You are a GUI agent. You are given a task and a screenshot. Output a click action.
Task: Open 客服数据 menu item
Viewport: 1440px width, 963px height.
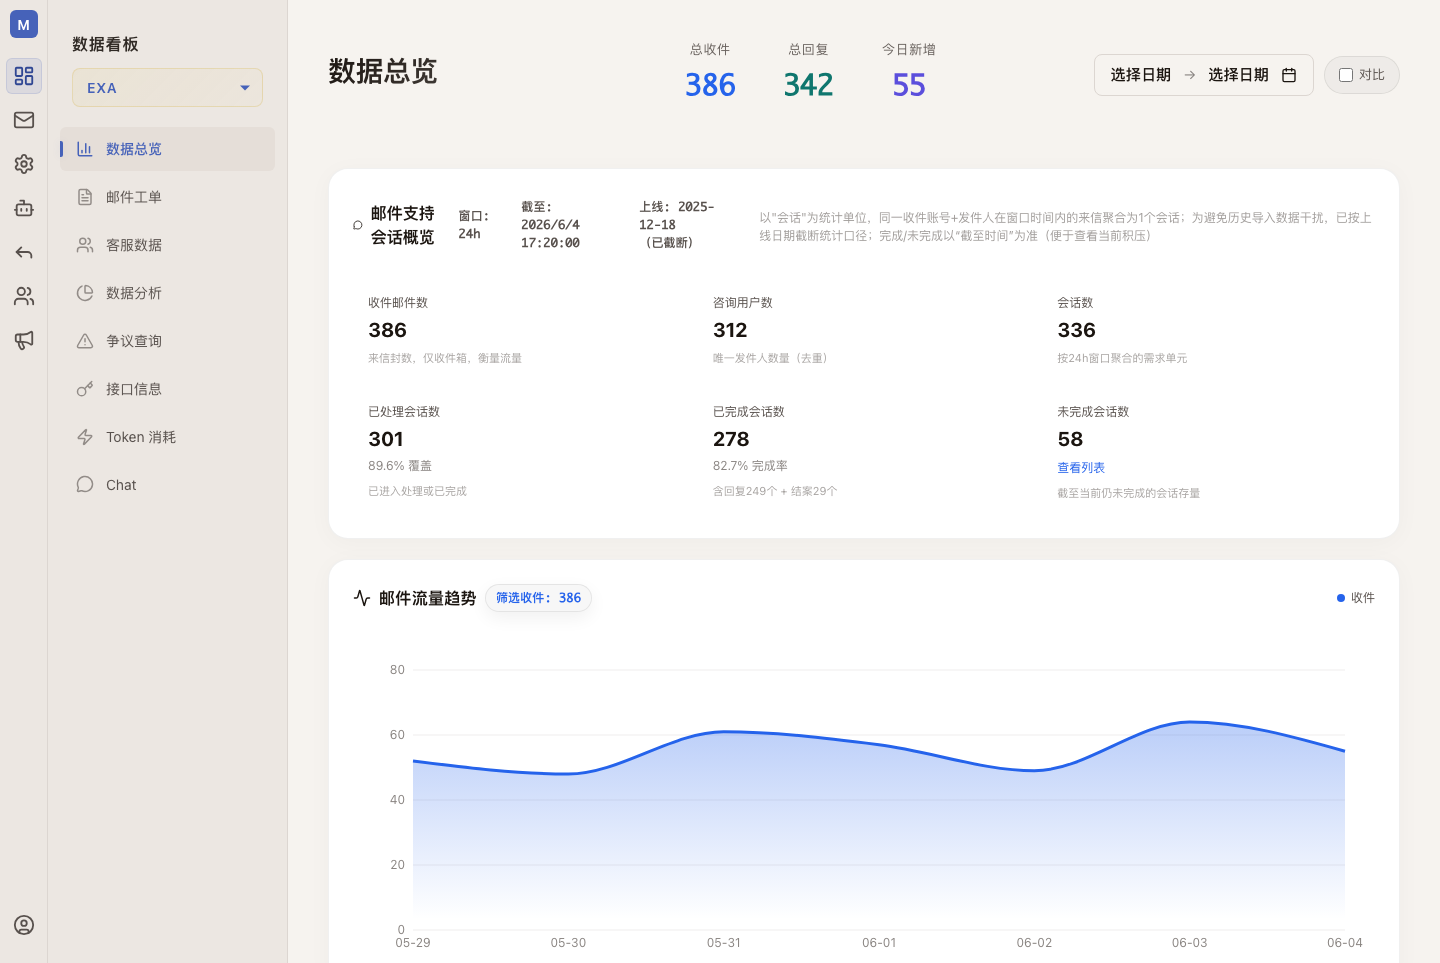tap(167, 245)
